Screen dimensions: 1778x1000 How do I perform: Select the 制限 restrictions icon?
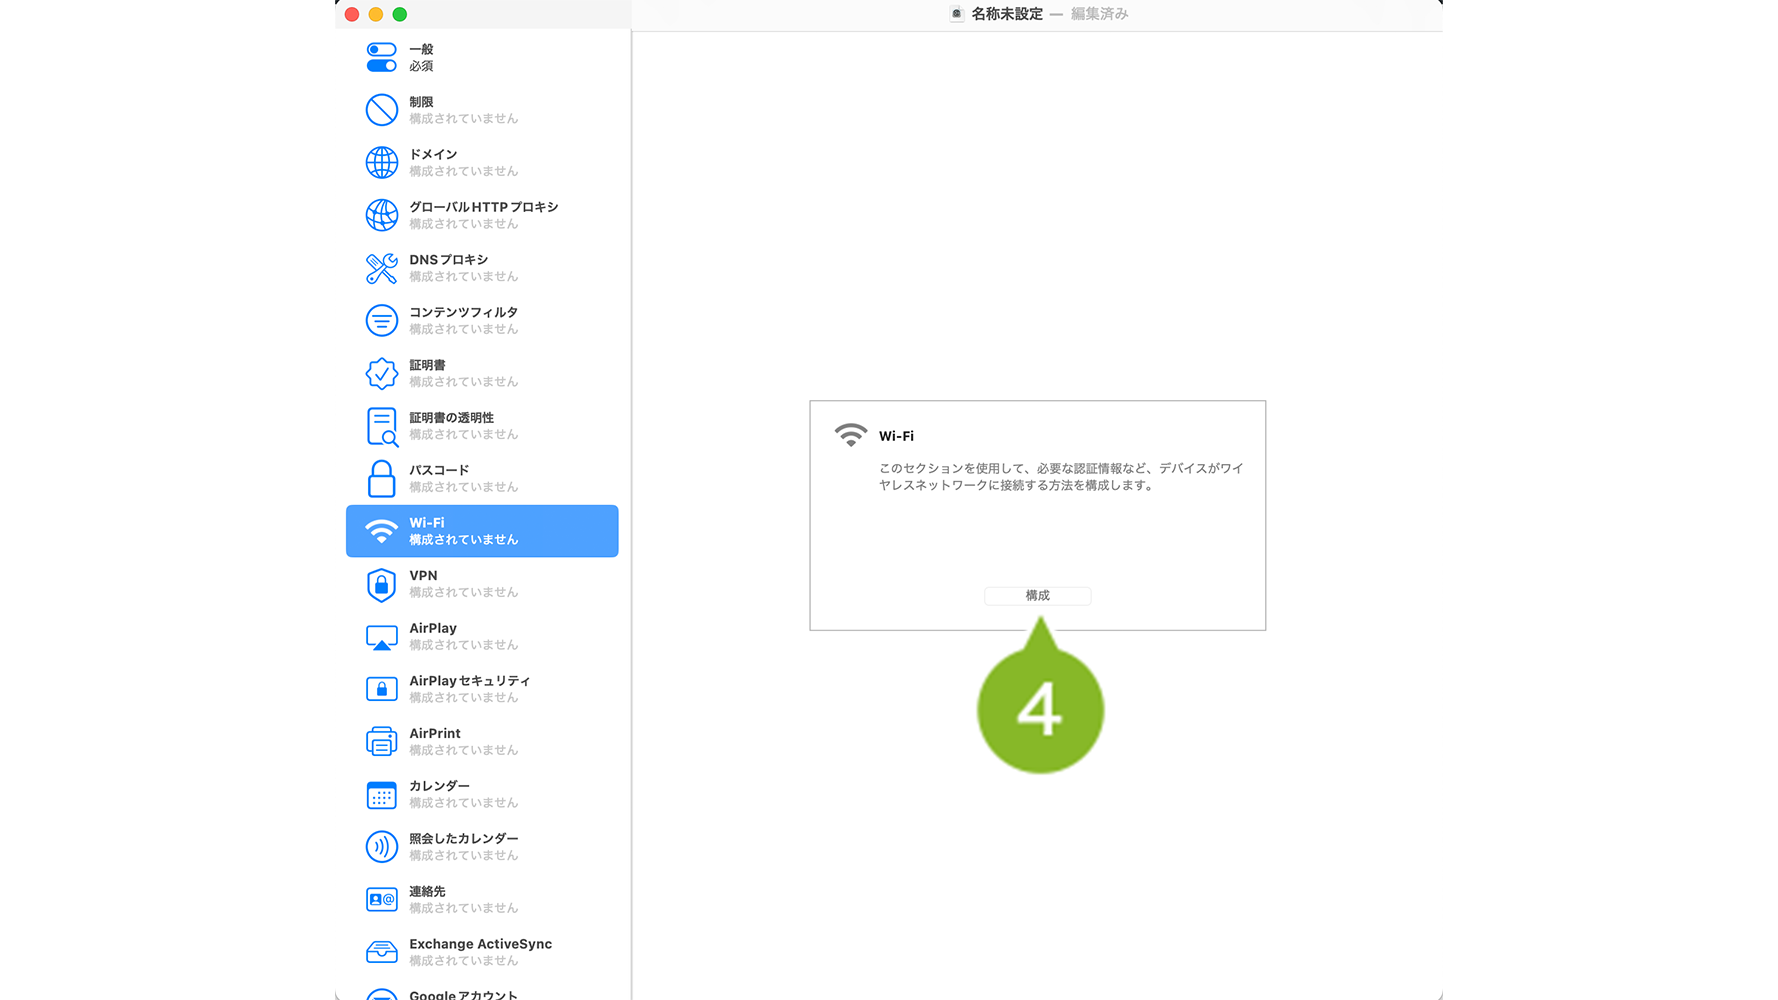pyautogui.click(x=381, y=110)
